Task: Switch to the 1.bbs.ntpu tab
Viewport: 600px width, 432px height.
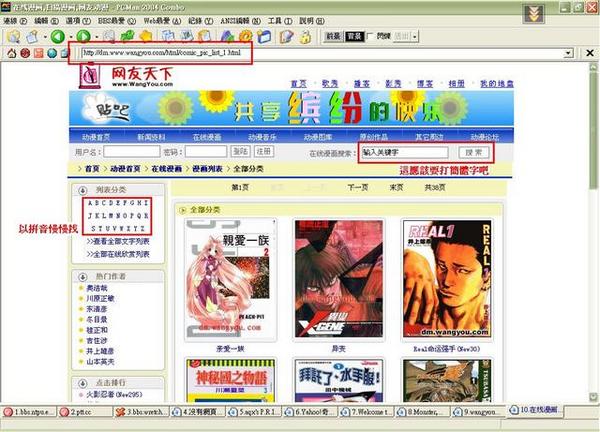Action: (29, 412)
